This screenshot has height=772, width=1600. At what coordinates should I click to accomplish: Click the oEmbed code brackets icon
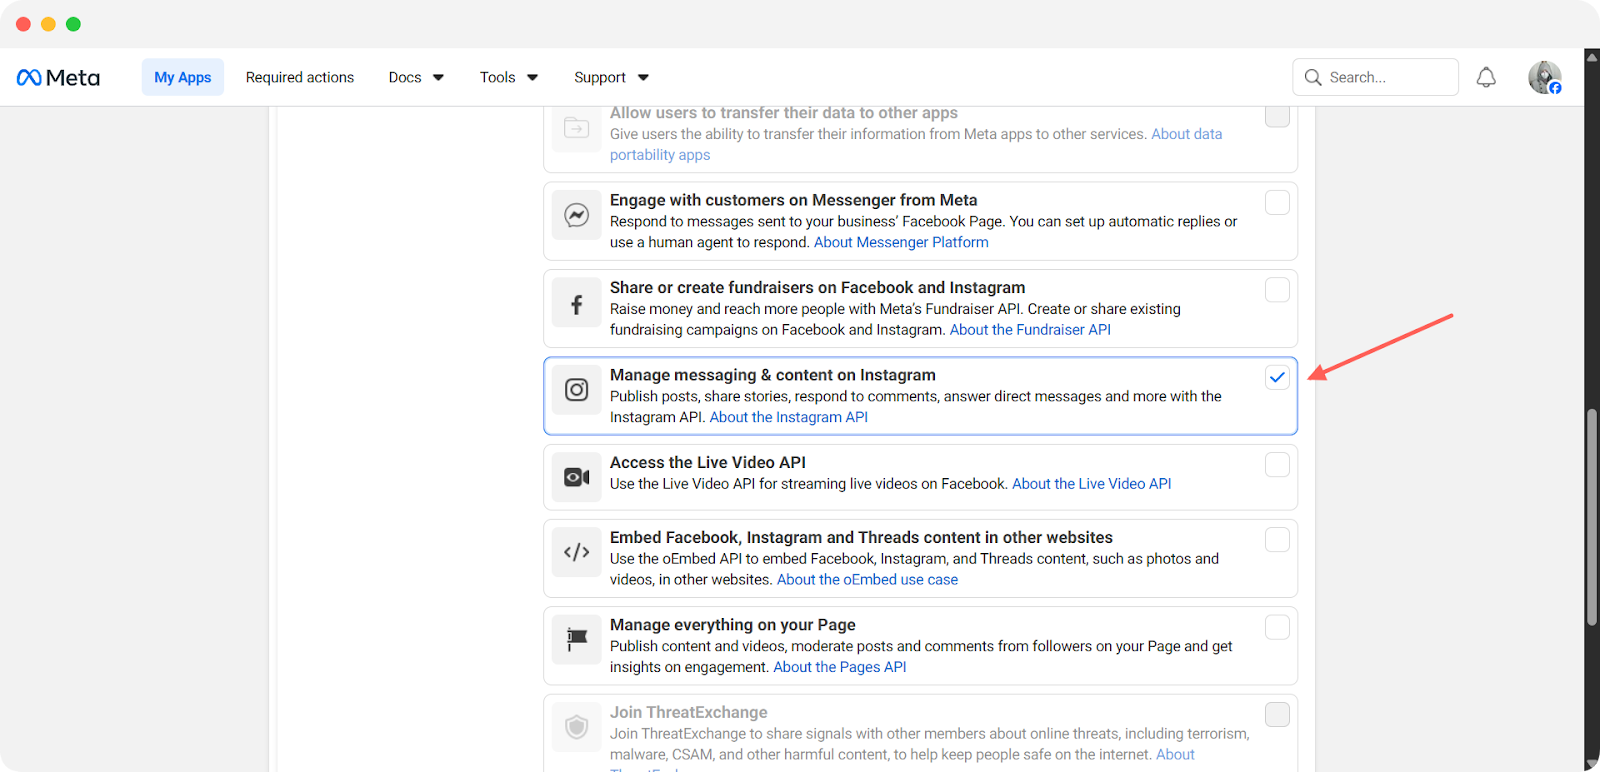[577, 552]
